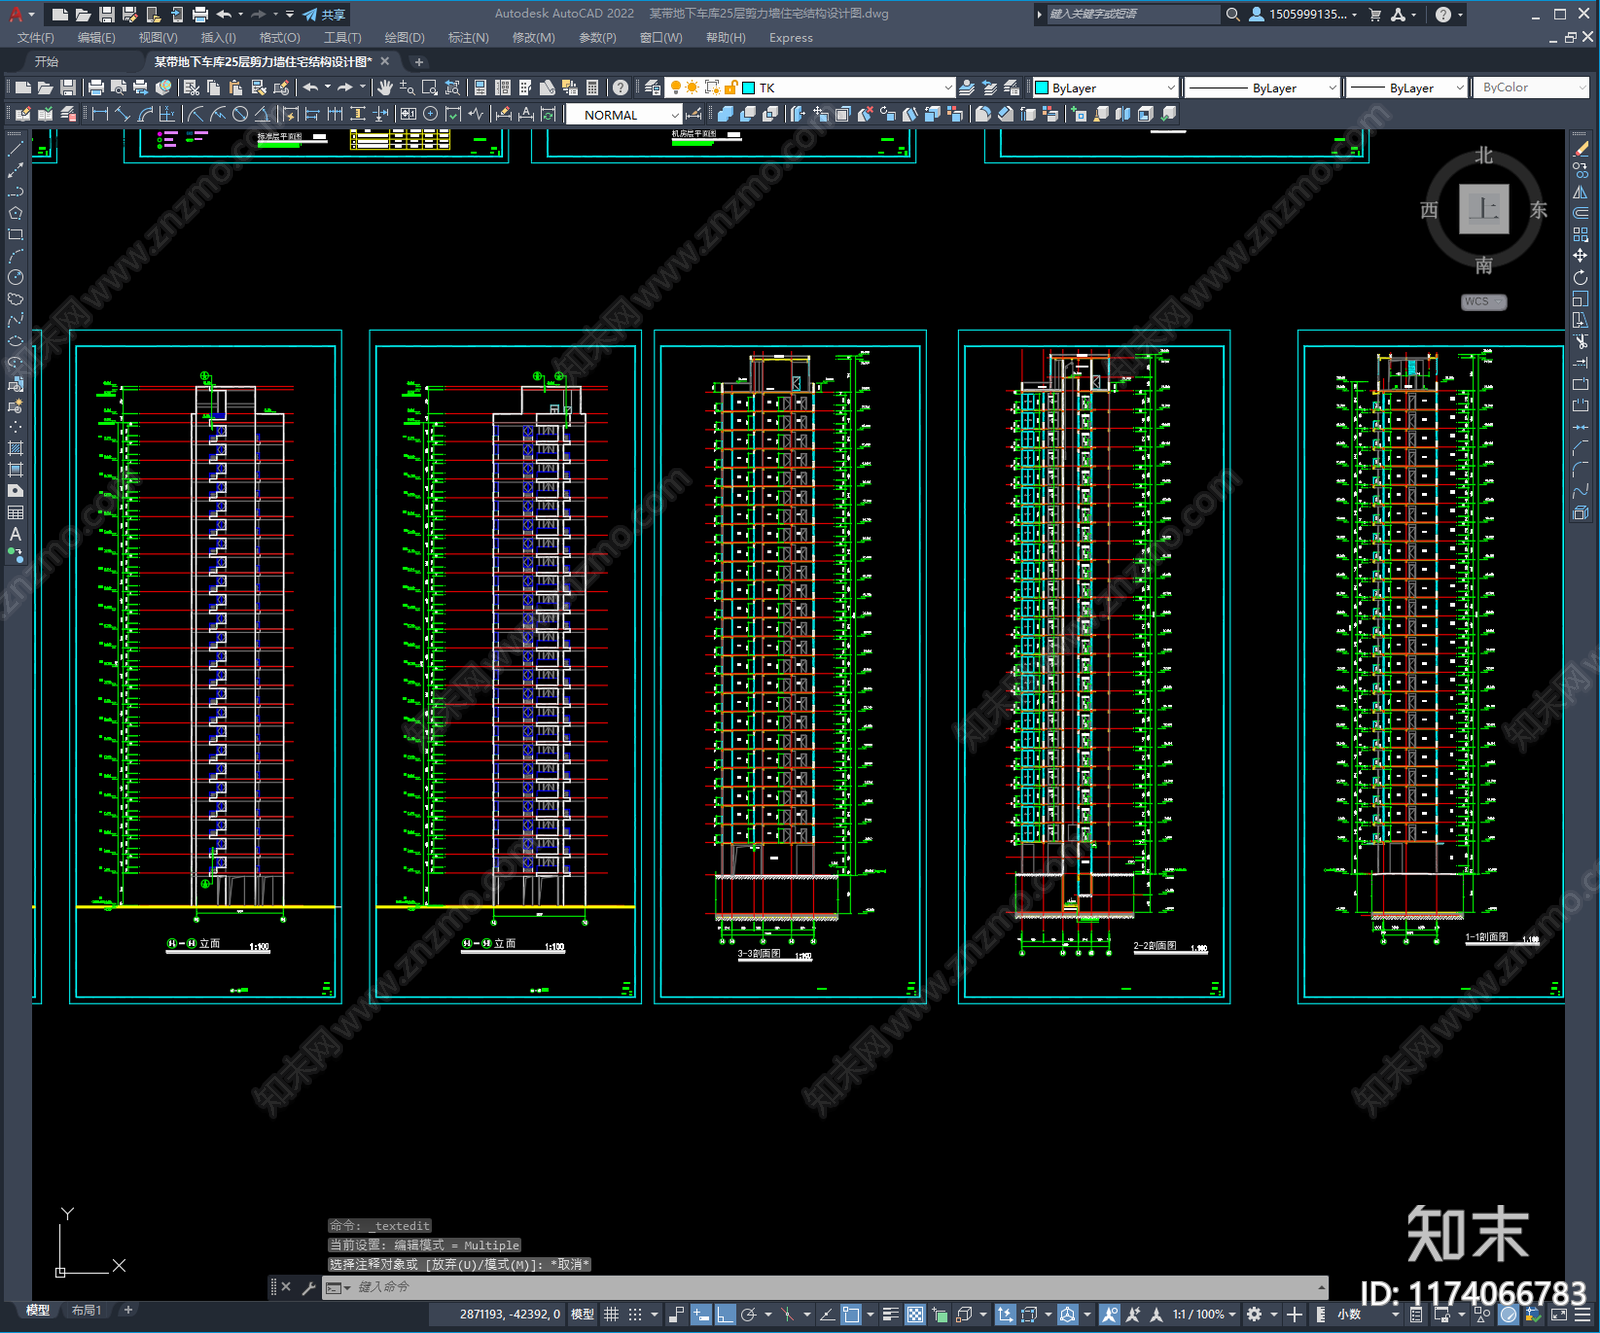Toggle snap mode dots in status bar
This screenshot has height=1333, width=1600.
point(635,1314)
